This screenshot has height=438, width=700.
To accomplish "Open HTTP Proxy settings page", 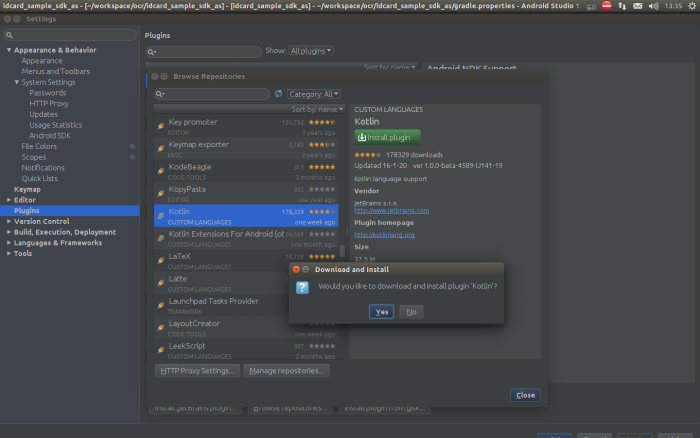I will pyautogui.click(x=49, y=104).
